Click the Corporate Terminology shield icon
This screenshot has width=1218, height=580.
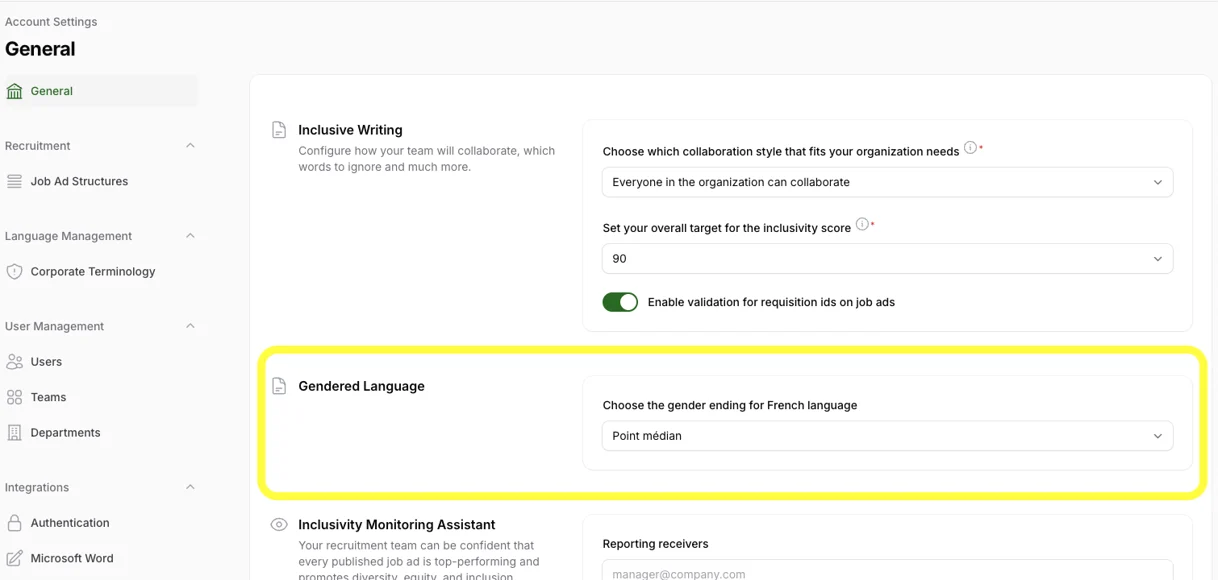[x=14, y=271]
